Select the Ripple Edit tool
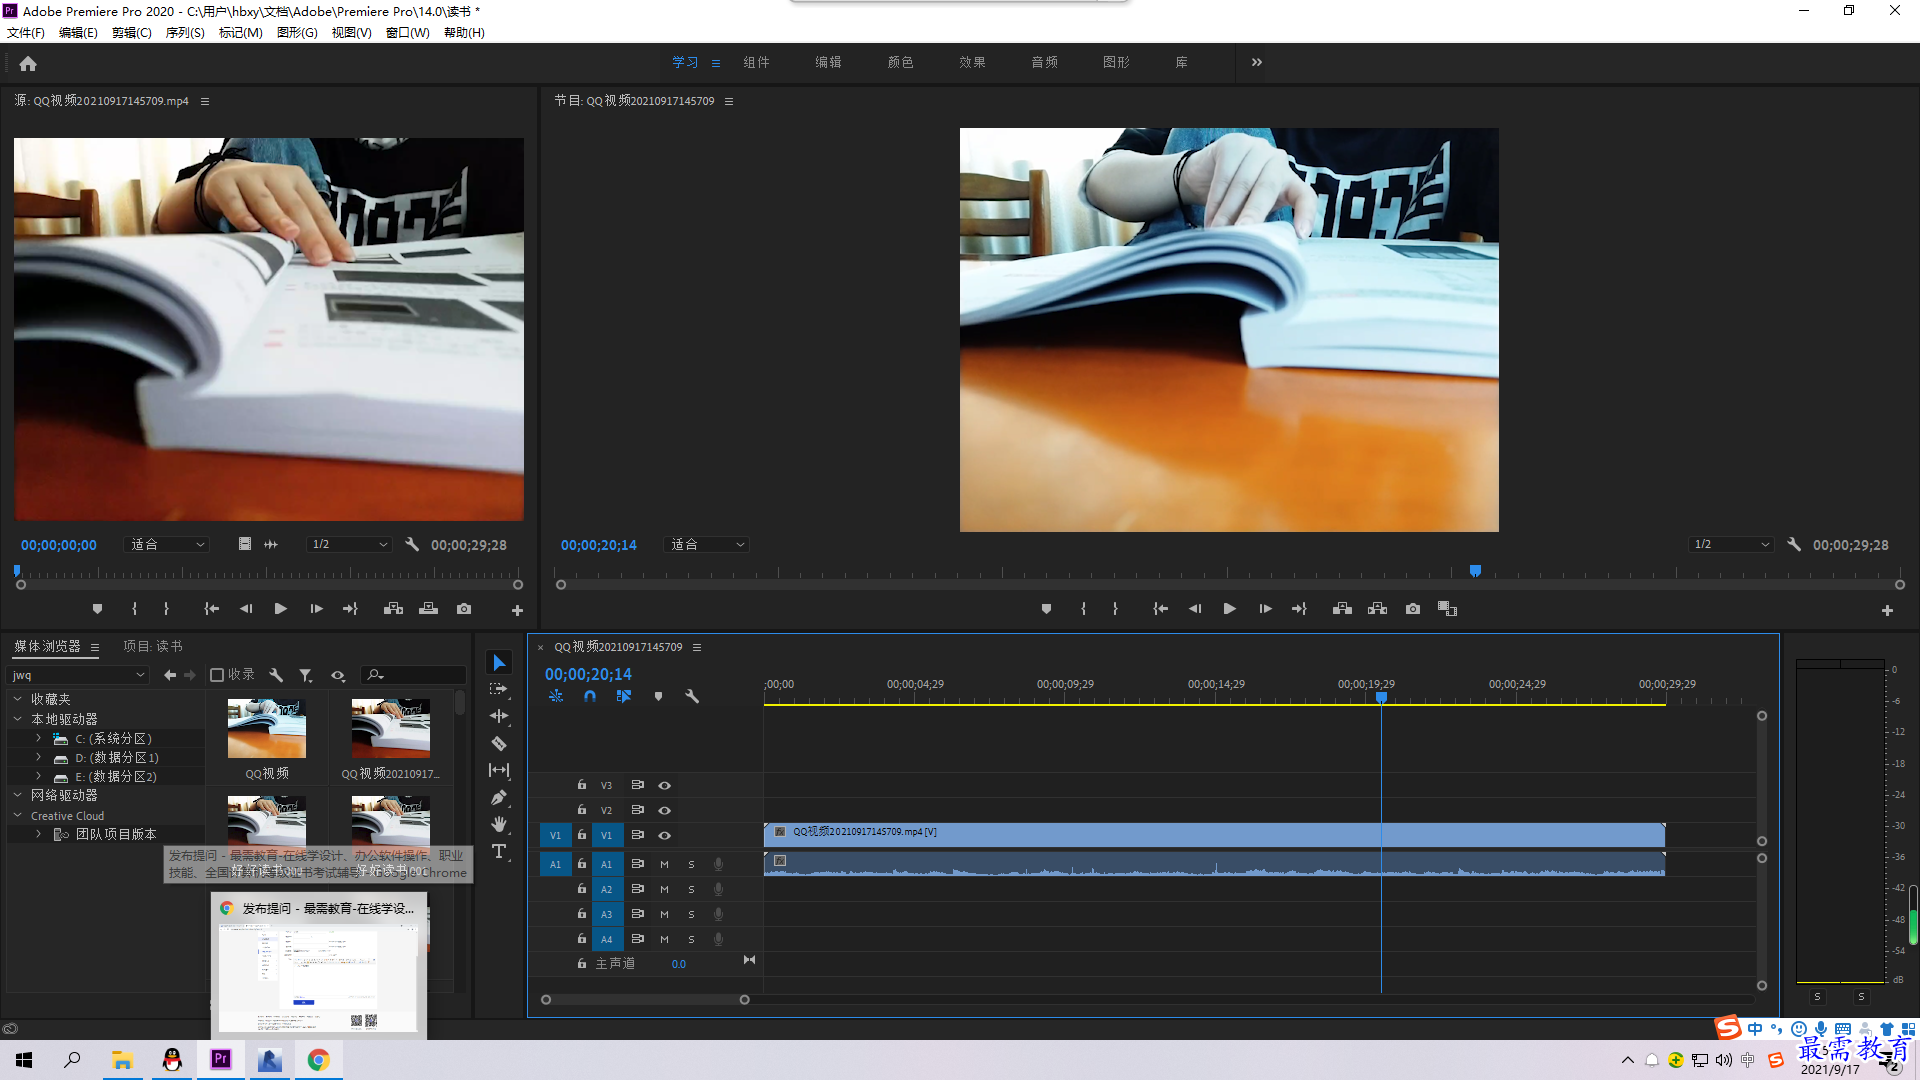This screenshot has width=1920, height=1080. (x=499, y=716)
